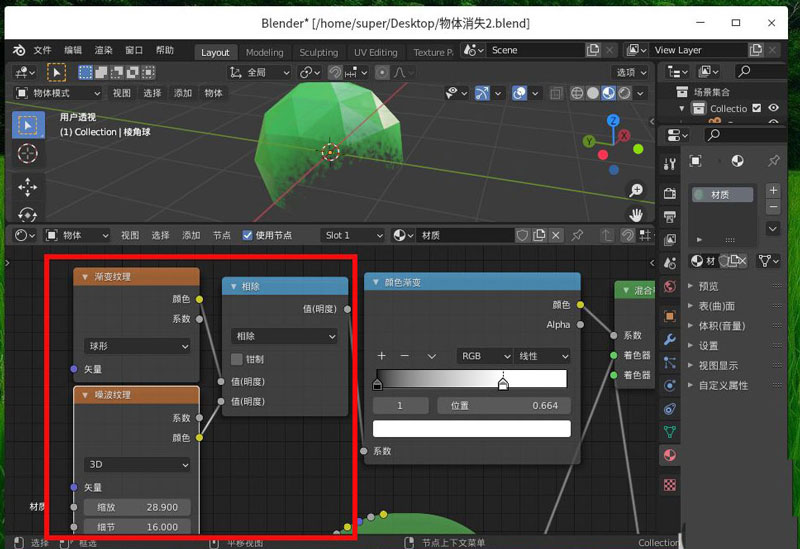Click the 选项 button in viewport header
Viewport: 800px width, 549px height.
(629, 72)
